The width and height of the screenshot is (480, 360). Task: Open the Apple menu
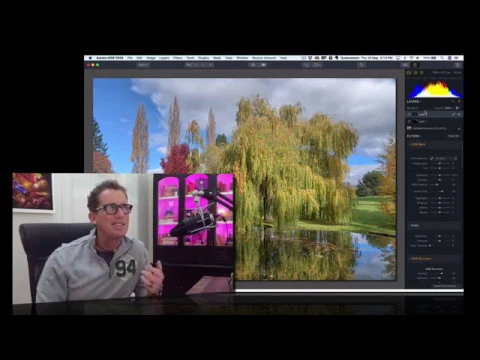click(90, 58)
